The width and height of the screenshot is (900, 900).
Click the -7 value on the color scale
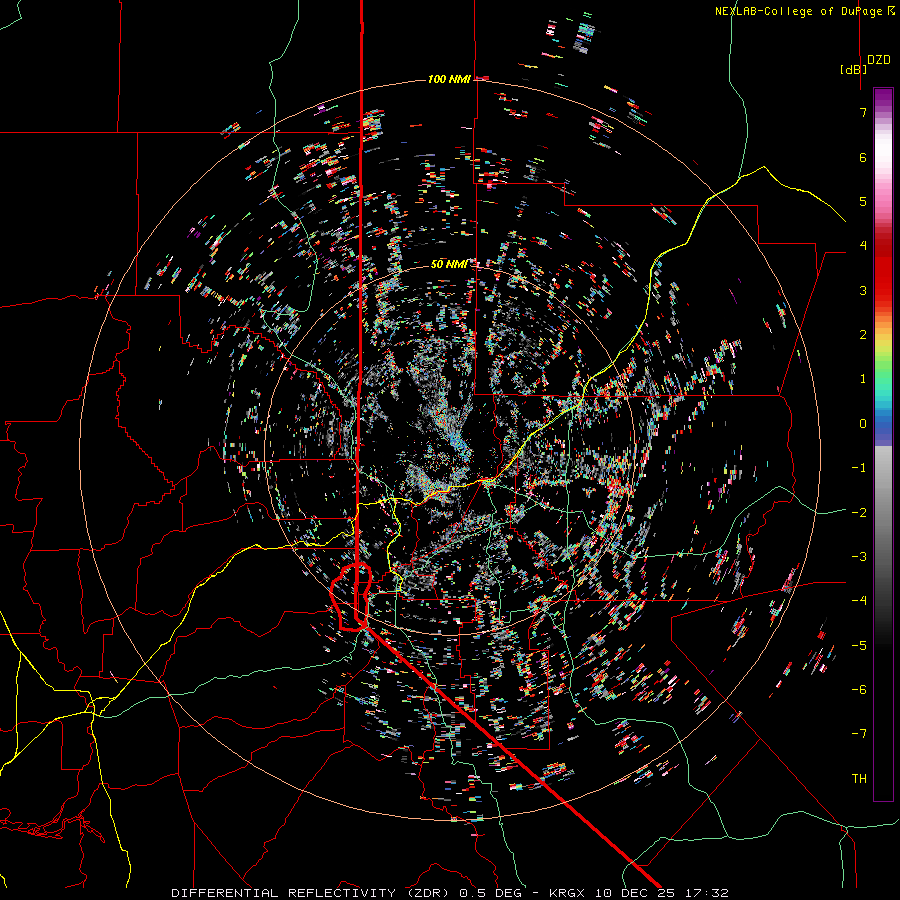859,734
